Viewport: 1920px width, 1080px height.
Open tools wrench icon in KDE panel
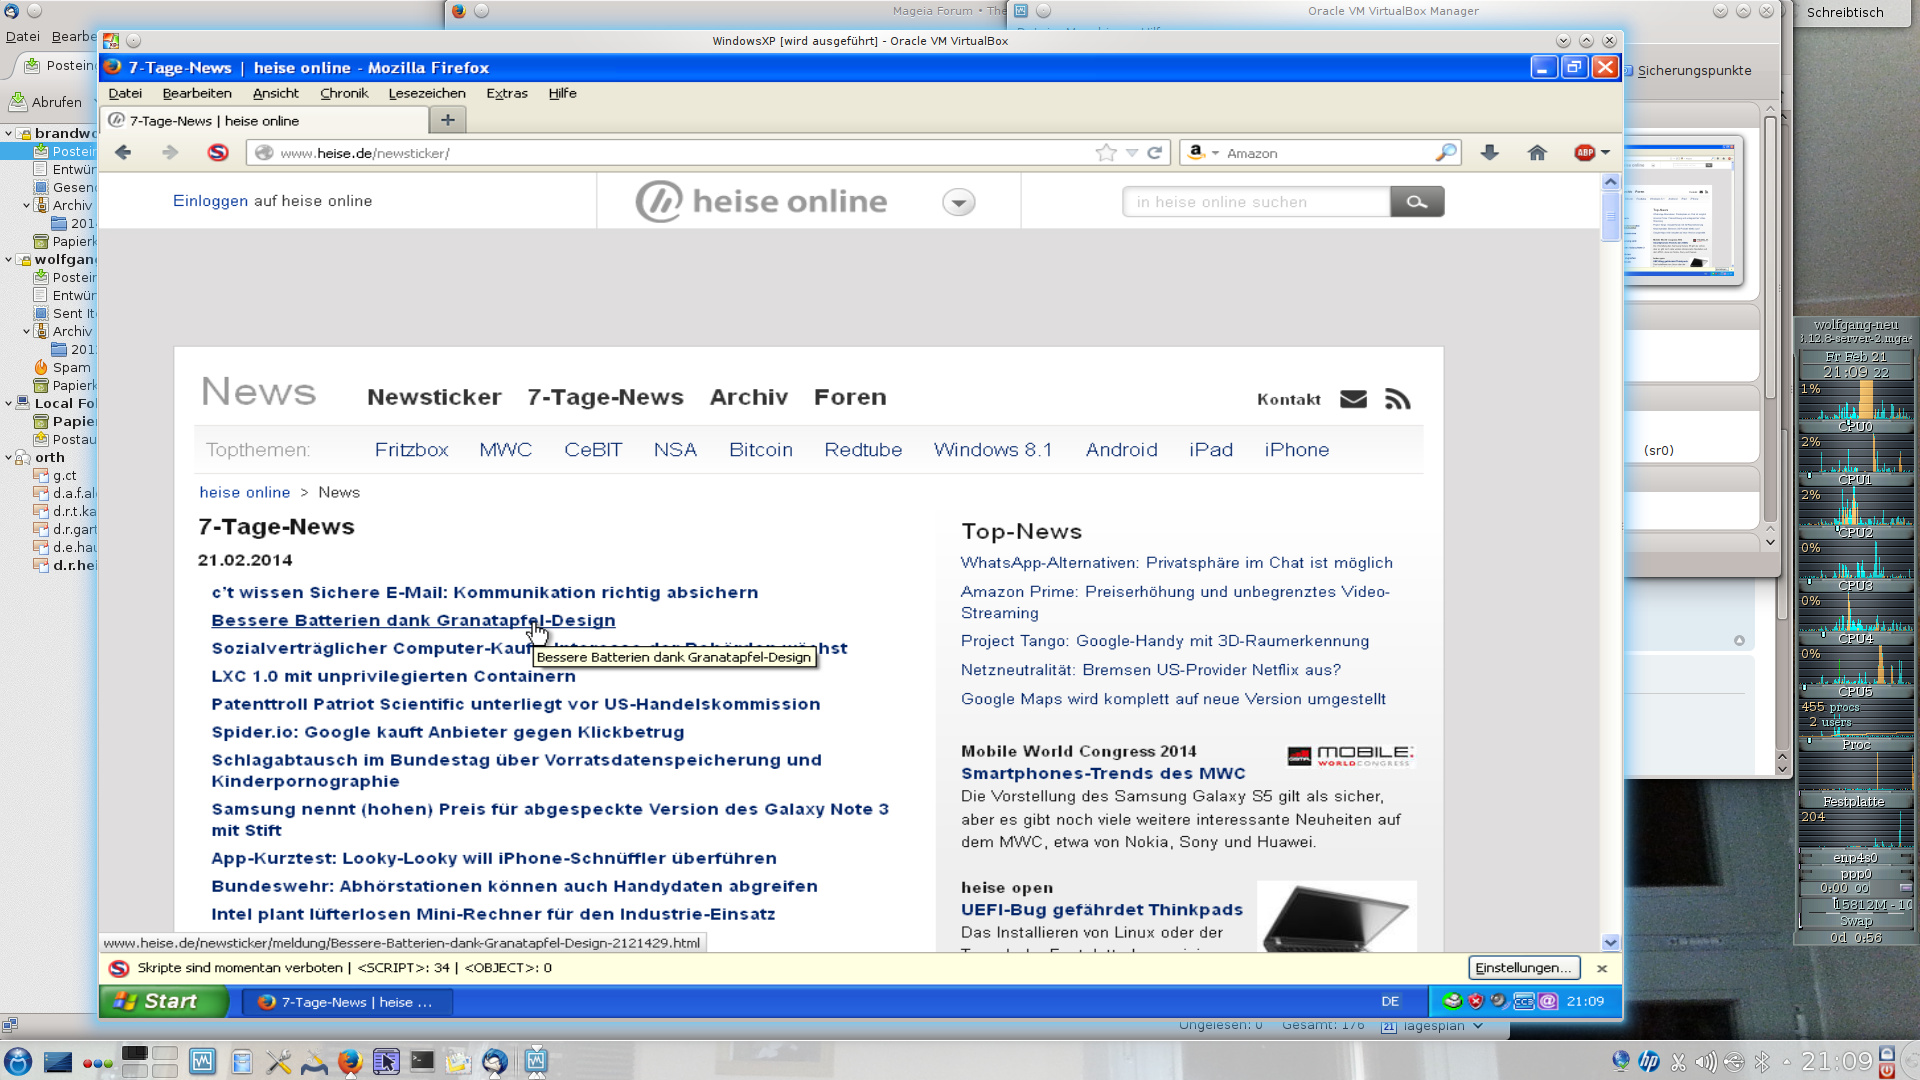click(x=278, y=1061)
